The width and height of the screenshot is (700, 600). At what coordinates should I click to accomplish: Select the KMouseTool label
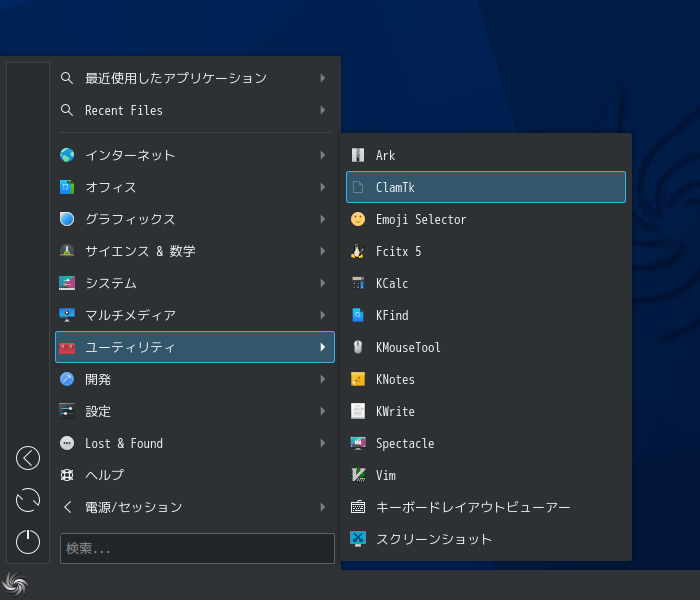pyautogui.click(x=408, y=347)
